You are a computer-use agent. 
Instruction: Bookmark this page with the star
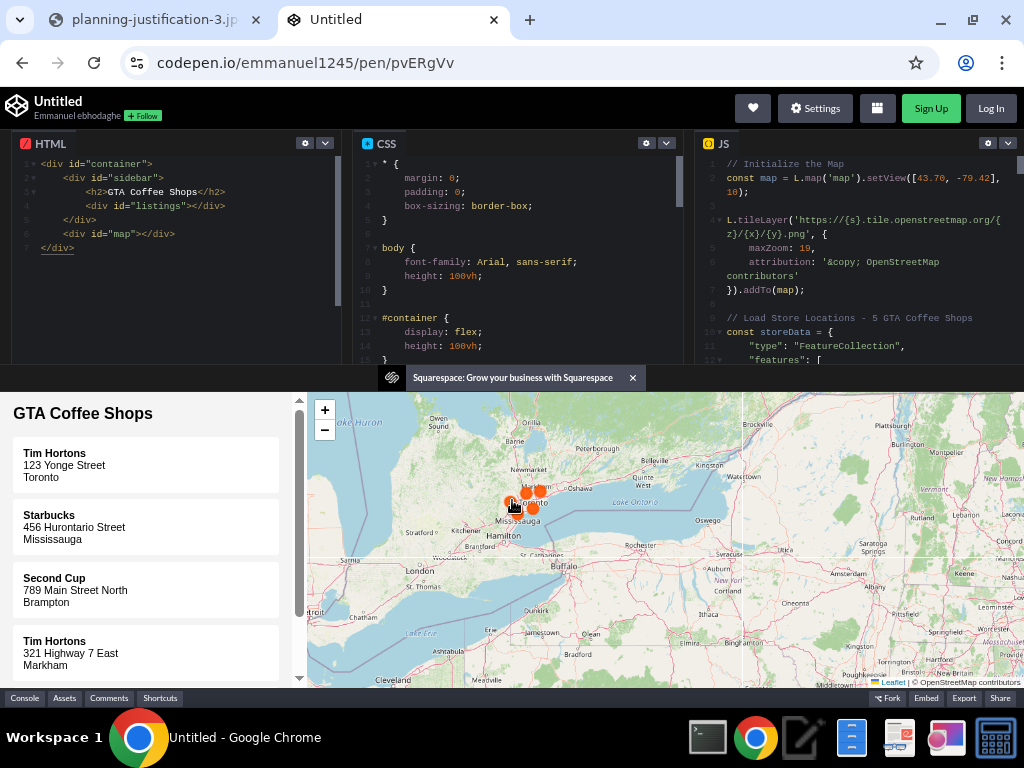[x=916, y=63]
